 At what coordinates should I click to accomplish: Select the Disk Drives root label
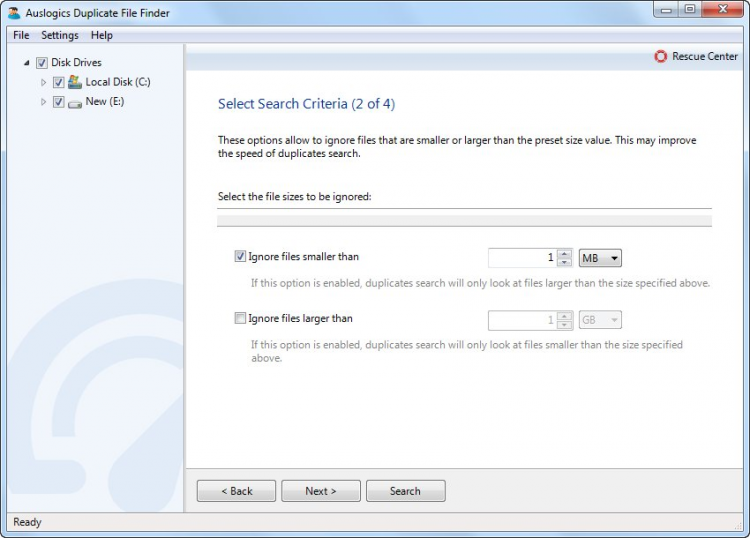pyautogui.click(x=77, y=63)
